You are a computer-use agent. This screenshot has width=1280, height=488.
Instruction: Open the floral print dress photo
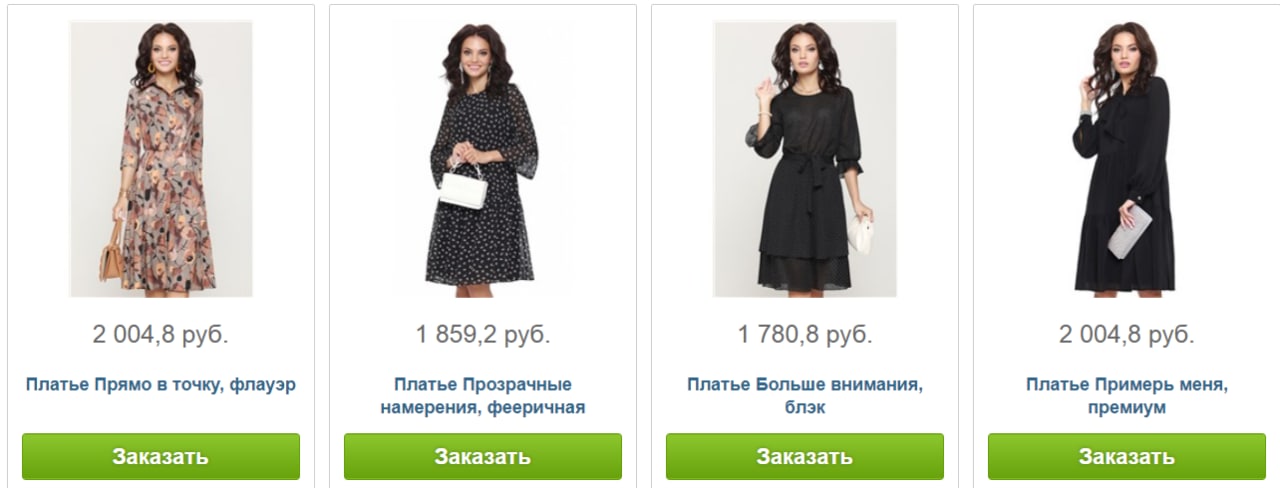tap(161, 159)
